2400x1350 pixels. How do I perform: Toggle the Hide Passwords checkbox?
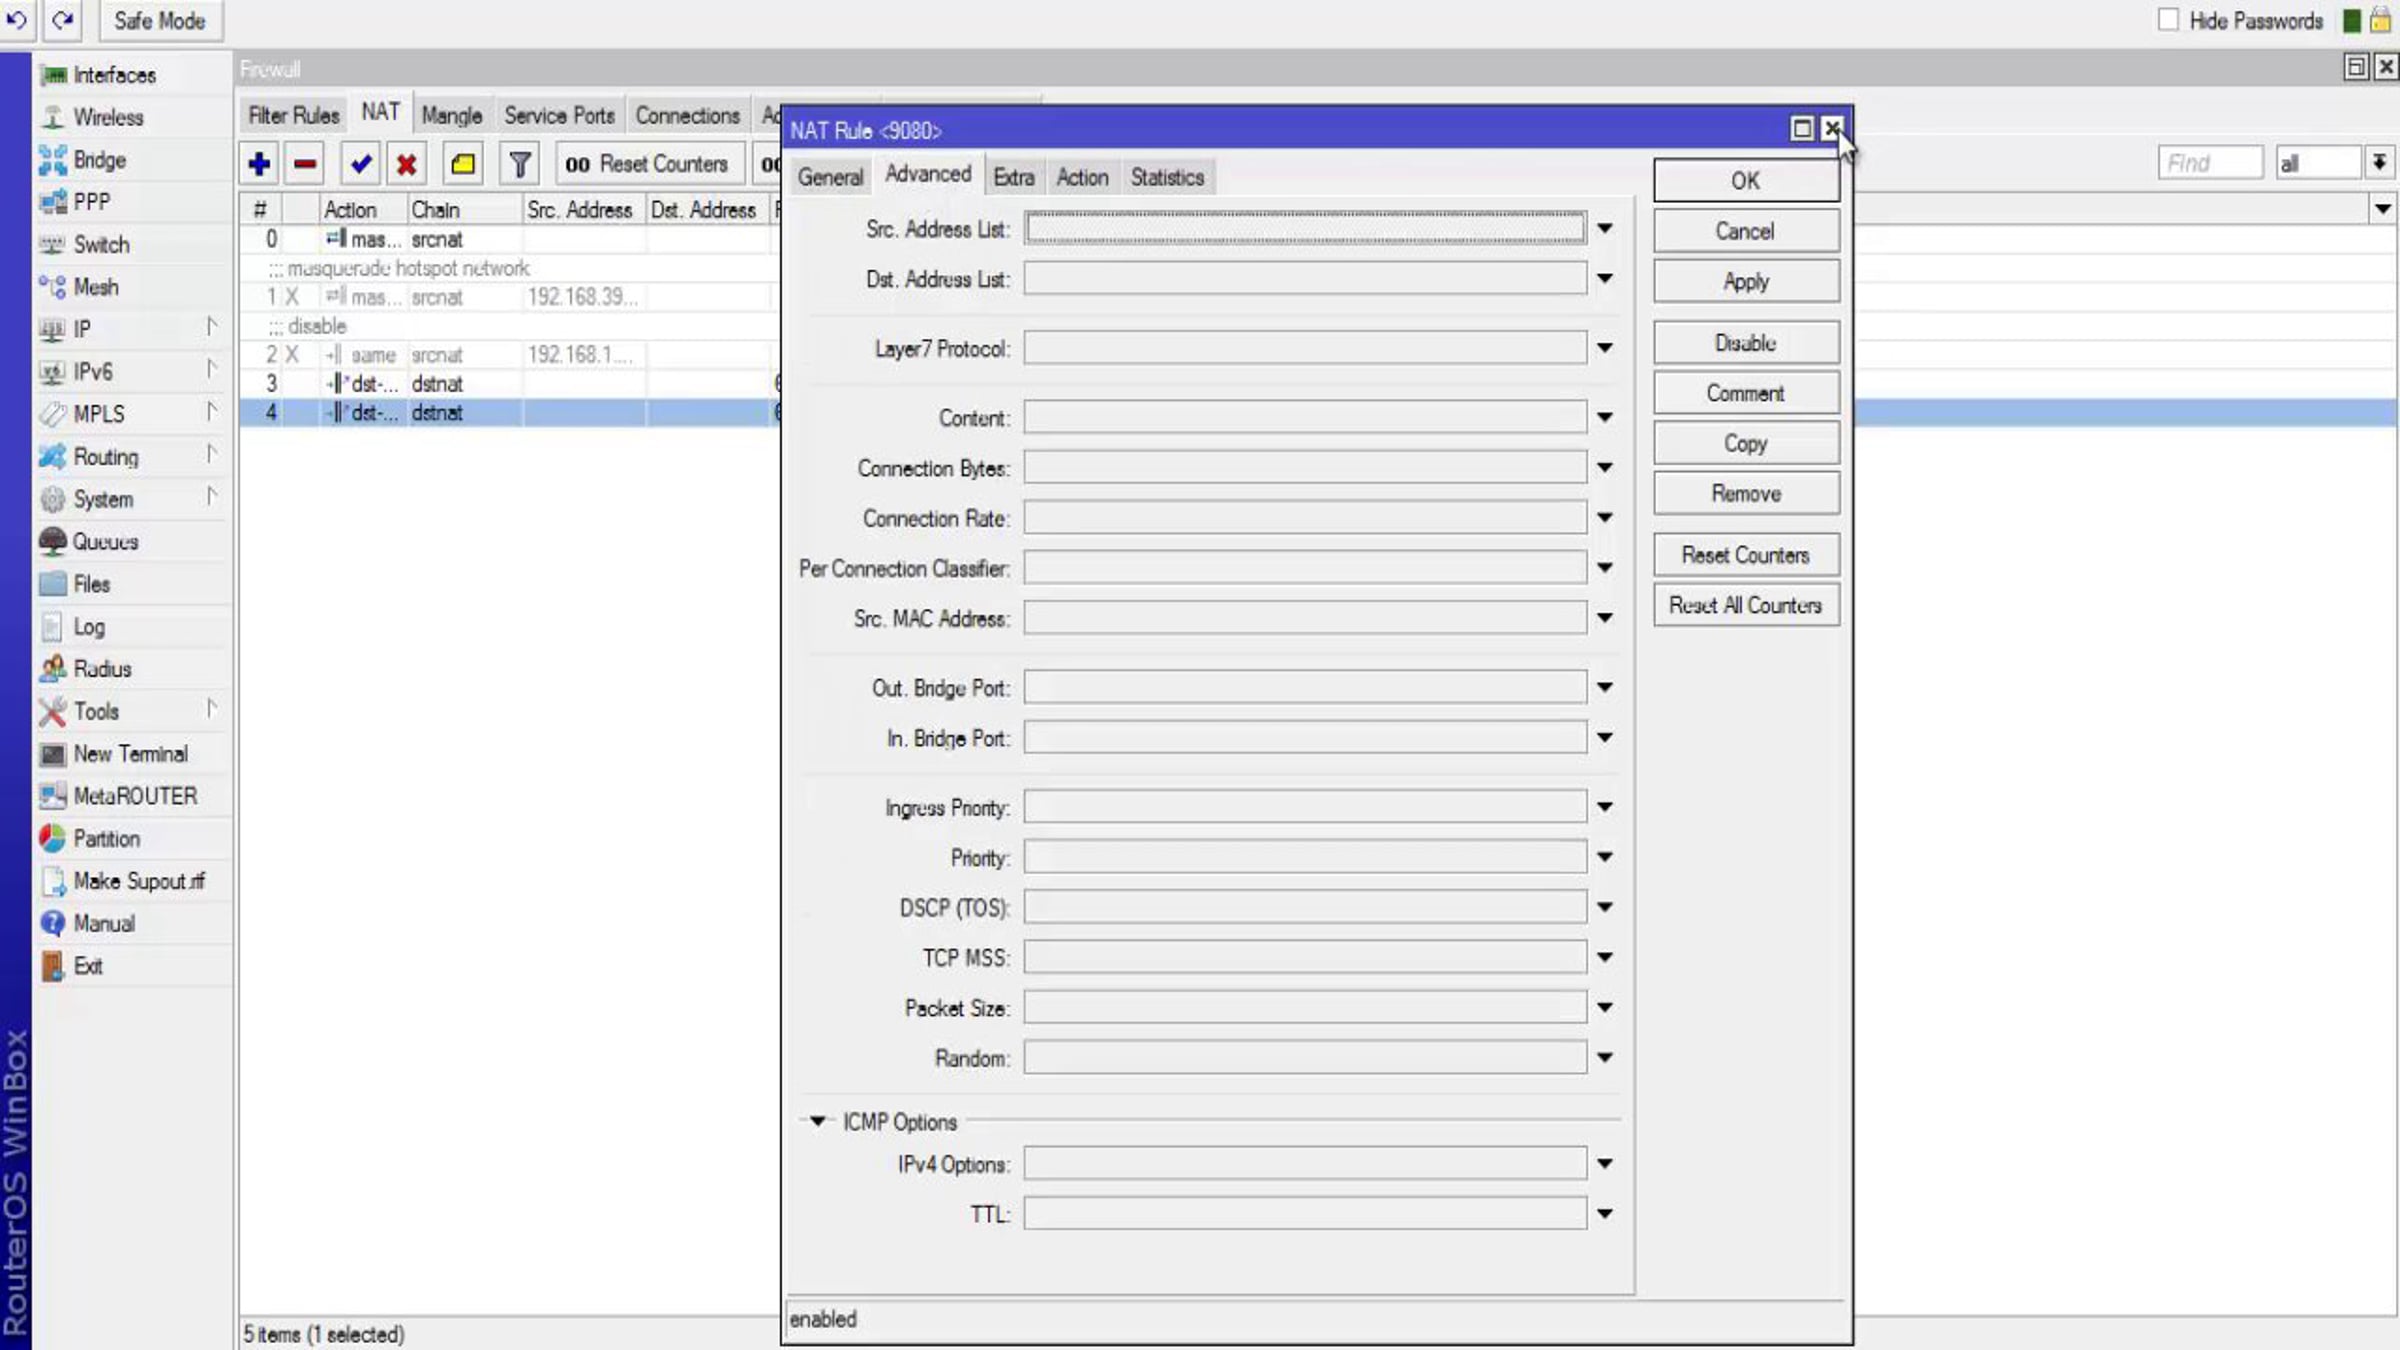[x=2168, y=20]
